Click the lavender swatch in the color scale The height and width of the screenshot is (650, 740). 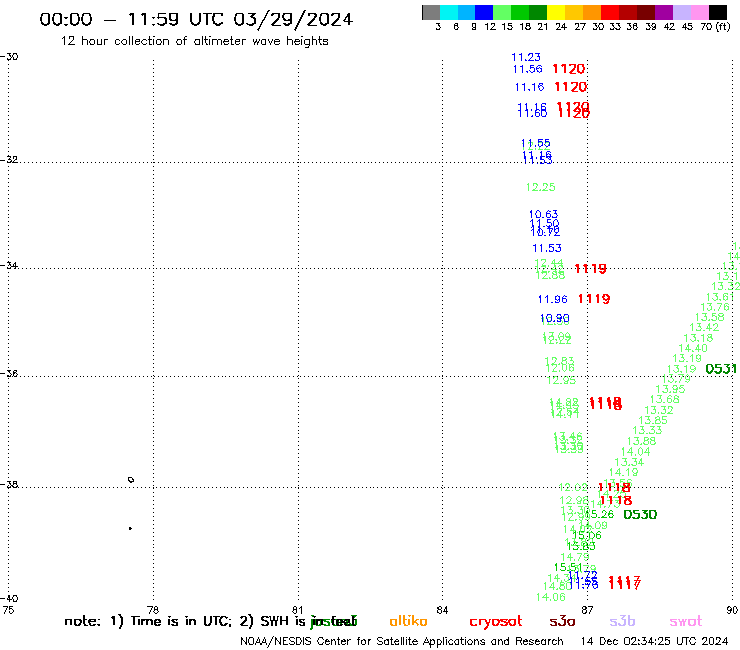(x=681, y=12)
